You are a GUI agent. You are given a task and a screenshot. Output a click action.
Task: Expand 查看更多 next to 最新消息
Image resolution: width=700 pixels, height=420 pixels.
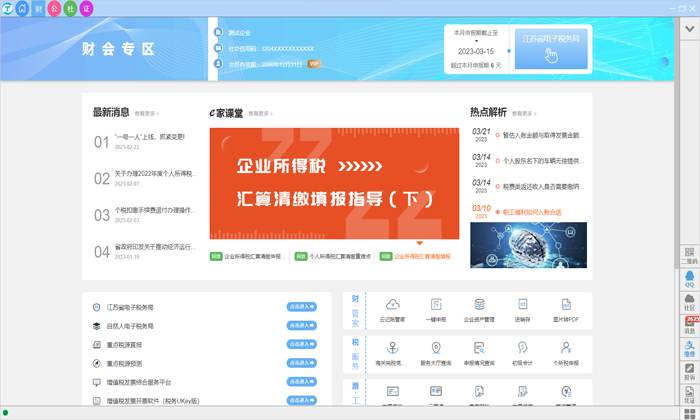146,114
